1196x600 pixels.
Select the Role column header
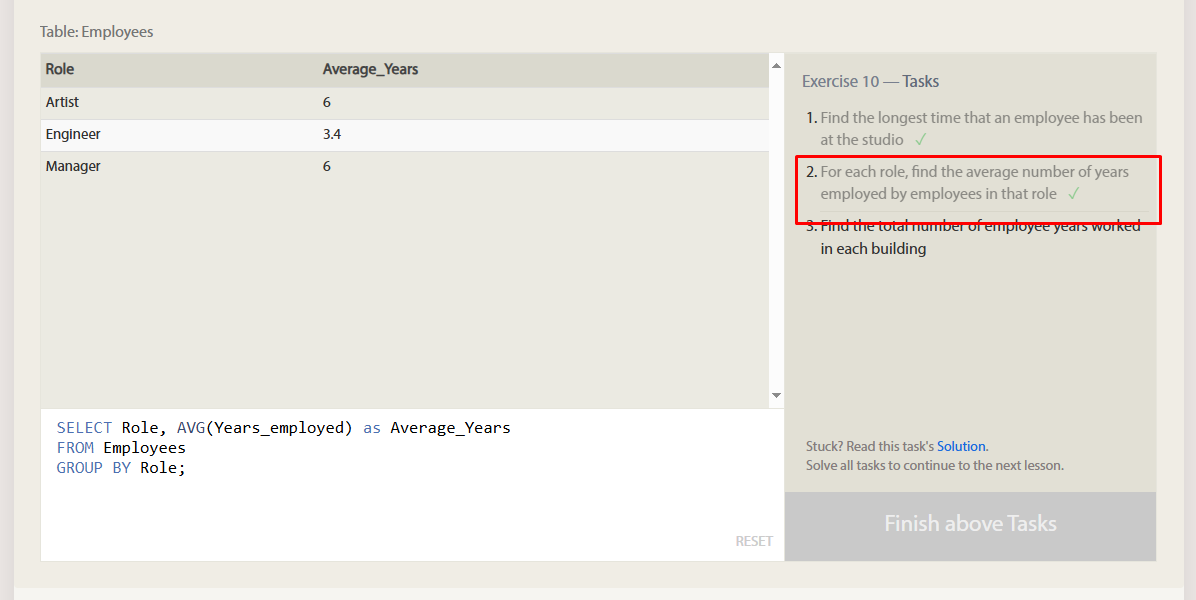59,69
